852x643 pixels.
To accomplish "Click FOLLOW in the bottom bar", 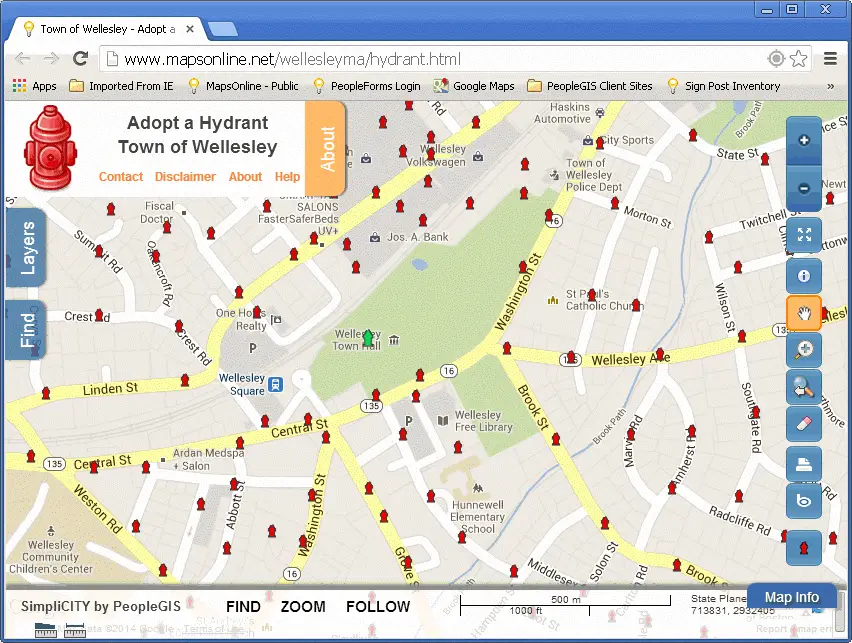I will pos(378,607).
